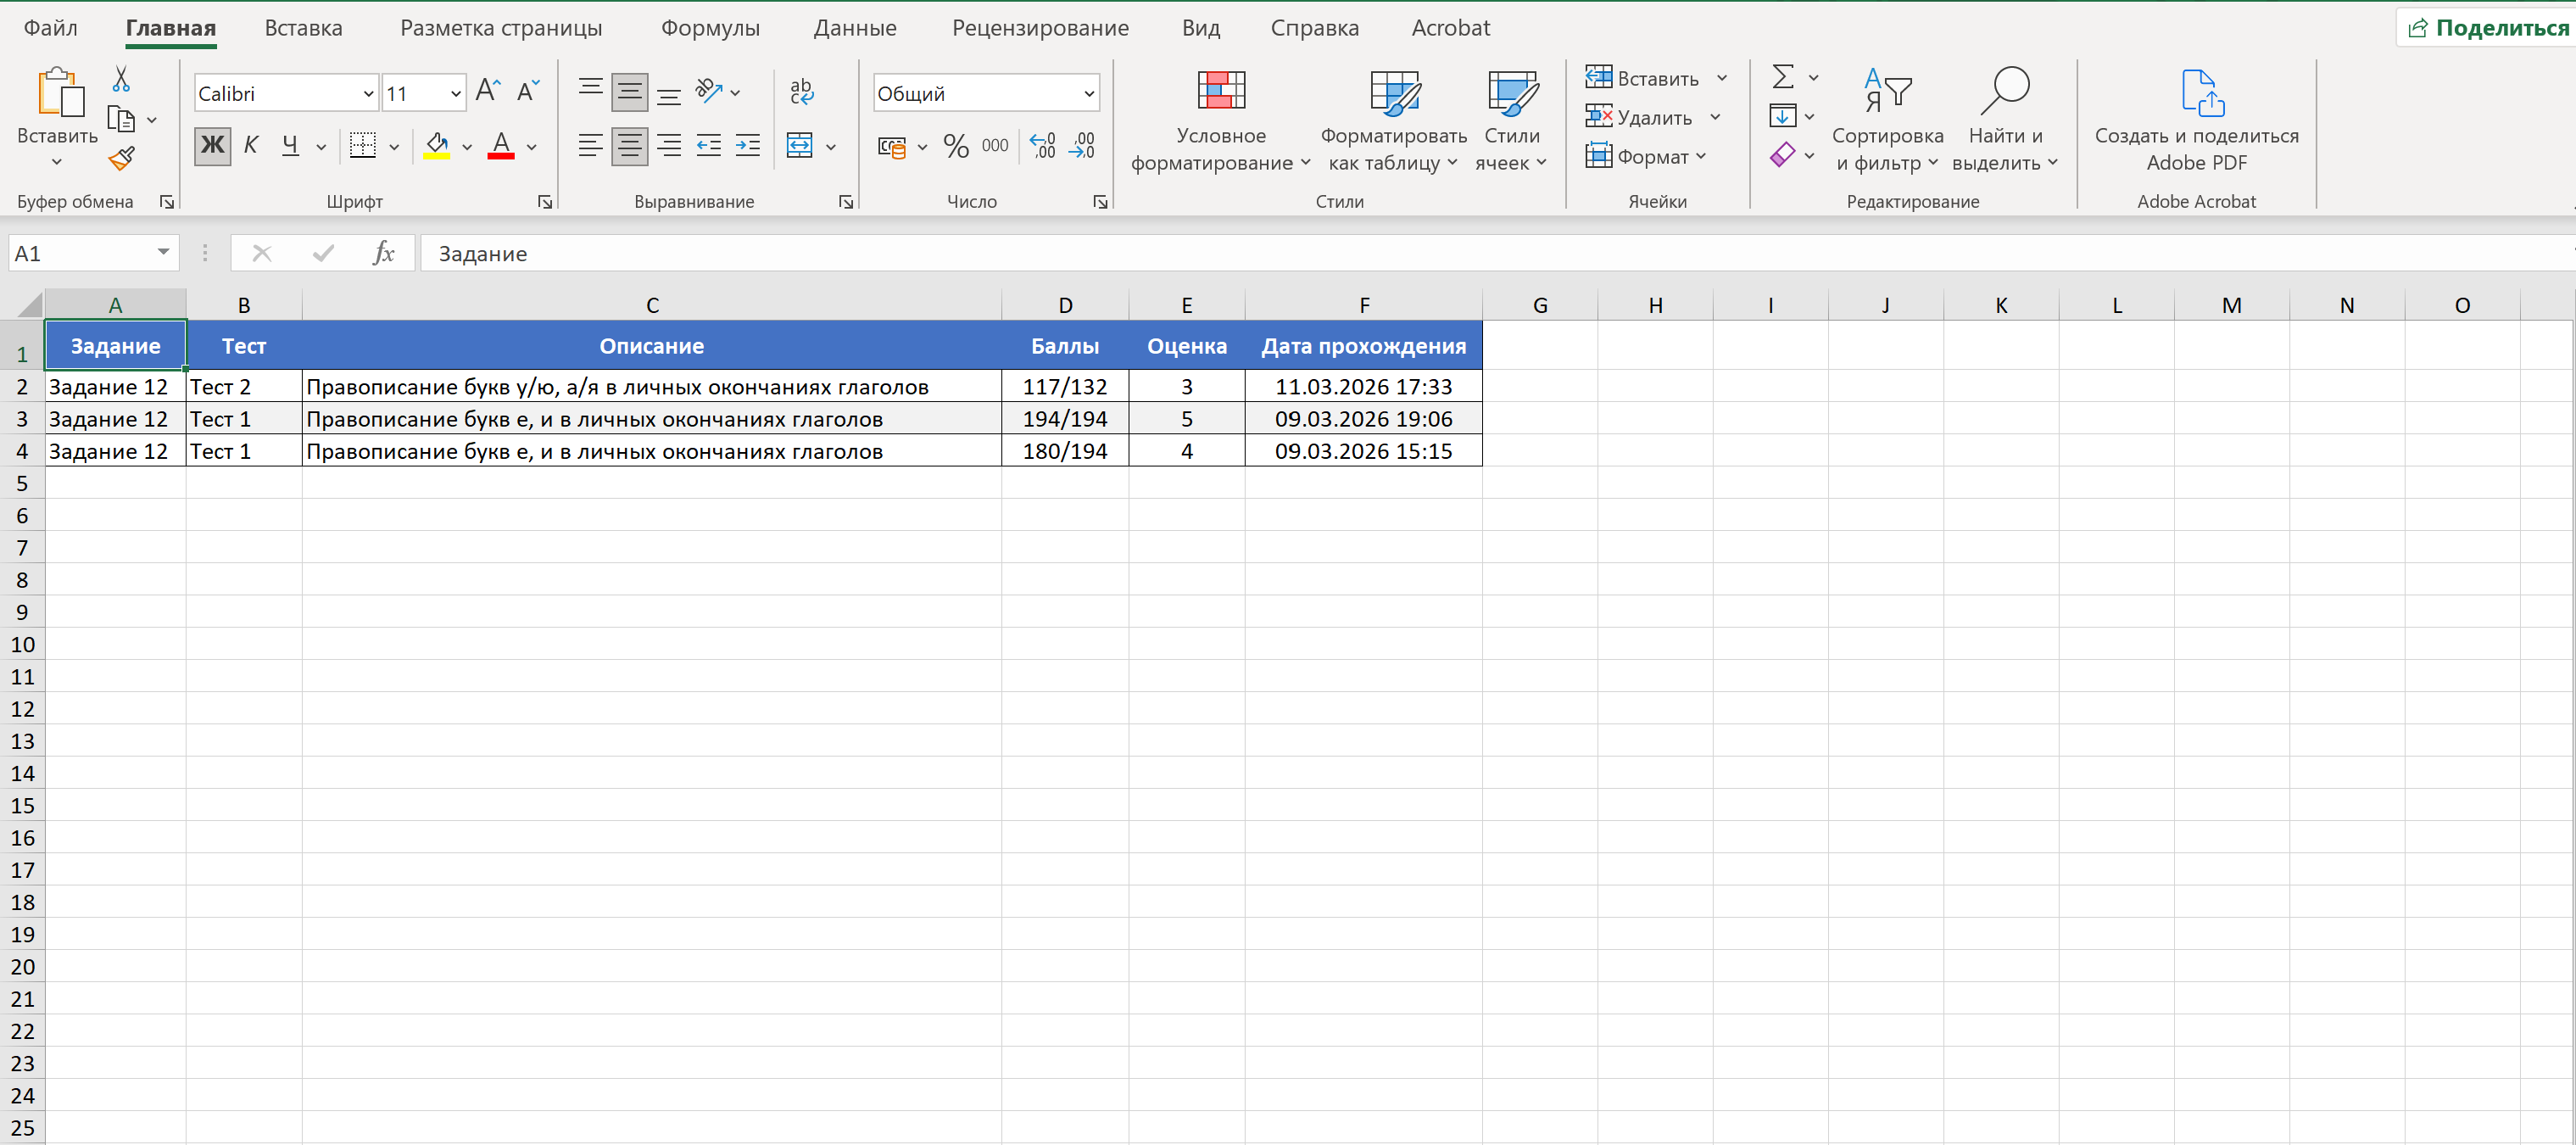Image resolution: width=2576 pixels, height=1145 pixels.
Task: Open the Calibri font name dropdown
Action: point(368,94)
